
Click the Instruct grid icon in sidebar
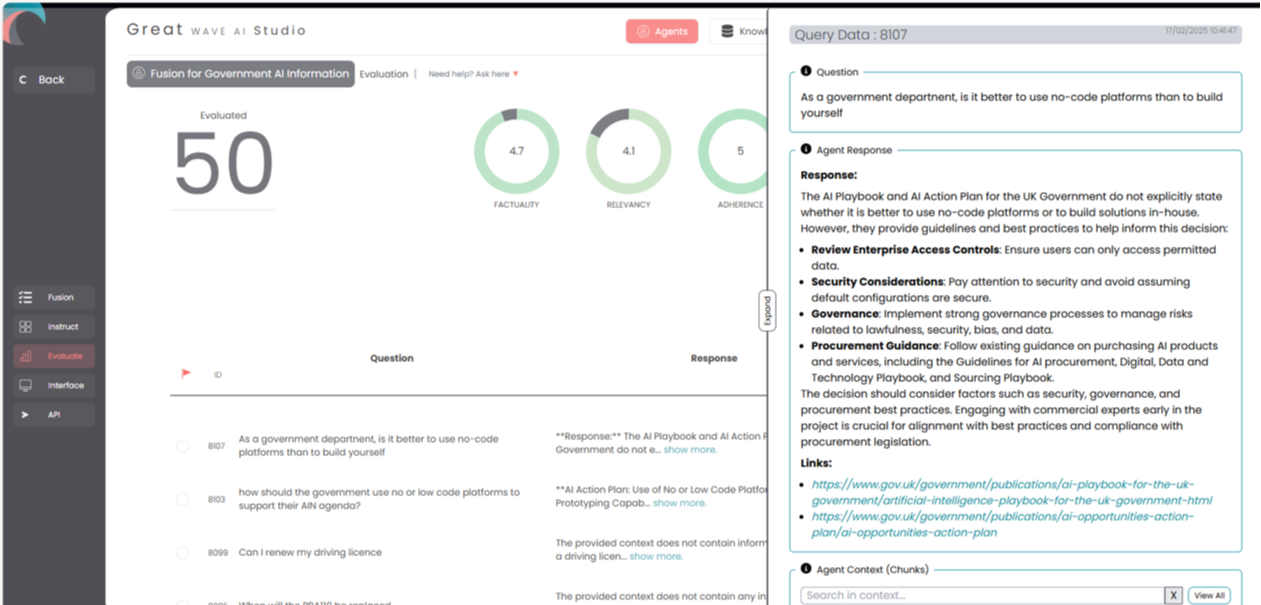pyautogui.click(x=26, y=326)
